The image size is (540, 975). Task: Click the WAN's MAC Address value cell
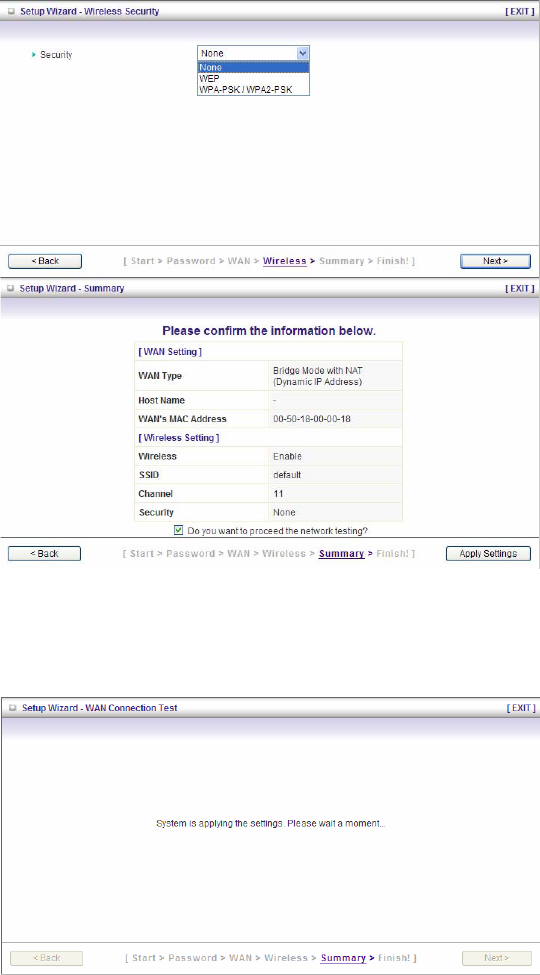pyautogui.click(x=335, y=419)
